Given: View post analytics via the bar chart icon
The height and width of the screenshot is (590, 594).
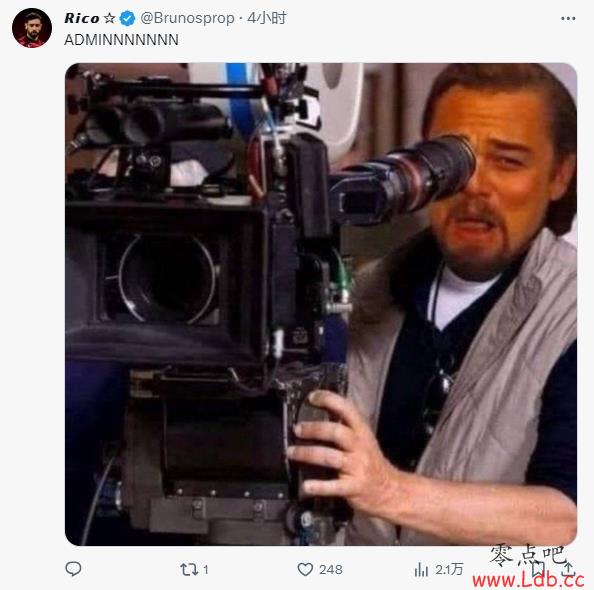Looking at the screenshot, I should pos(421,569).
